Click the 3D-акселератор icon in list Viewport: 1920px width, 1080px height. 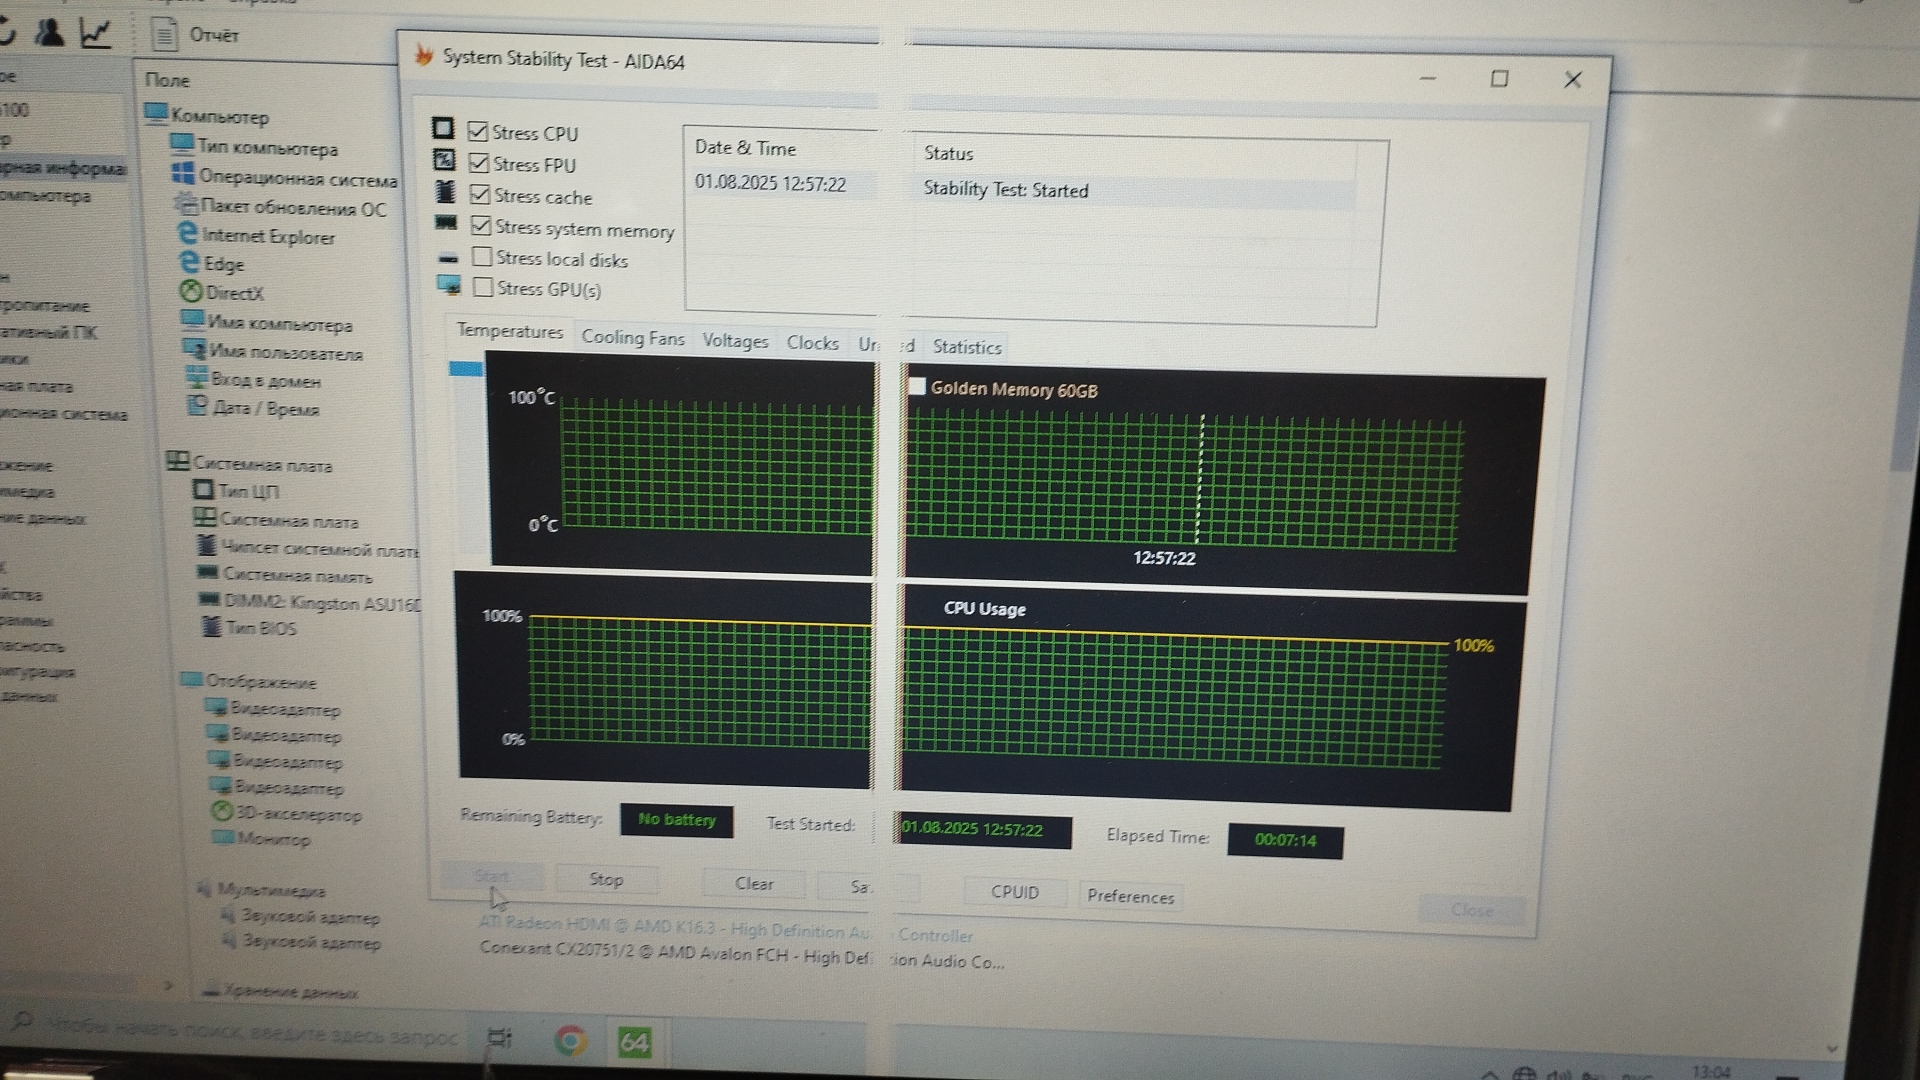tap(222, 812)
